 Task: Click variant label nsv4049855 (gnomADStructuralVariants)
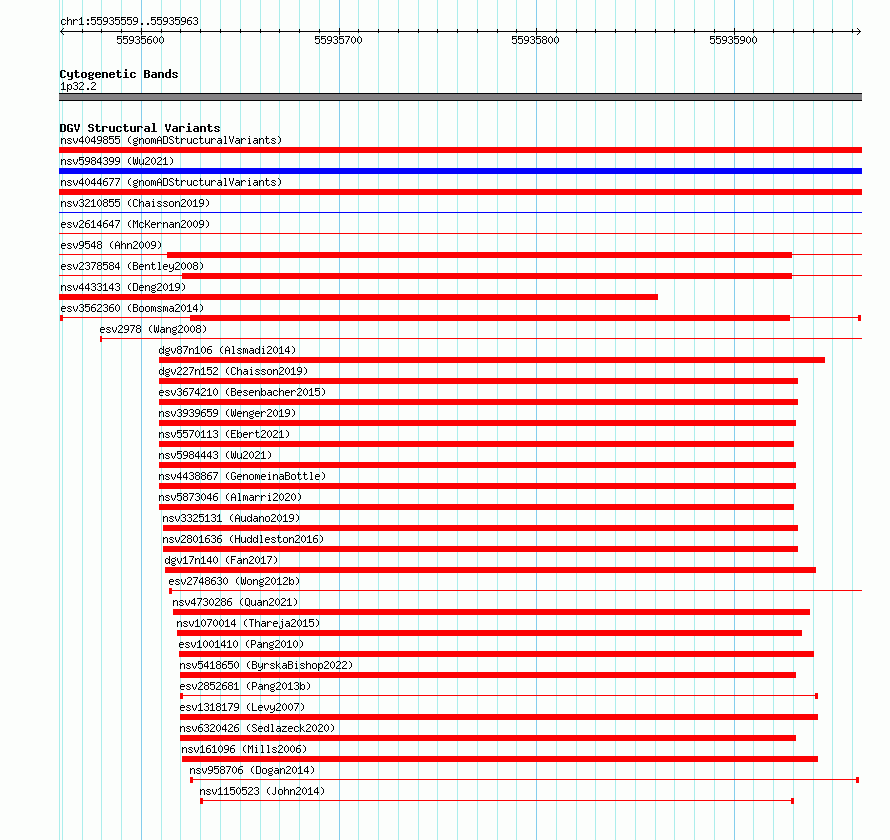tap(171, 140)
